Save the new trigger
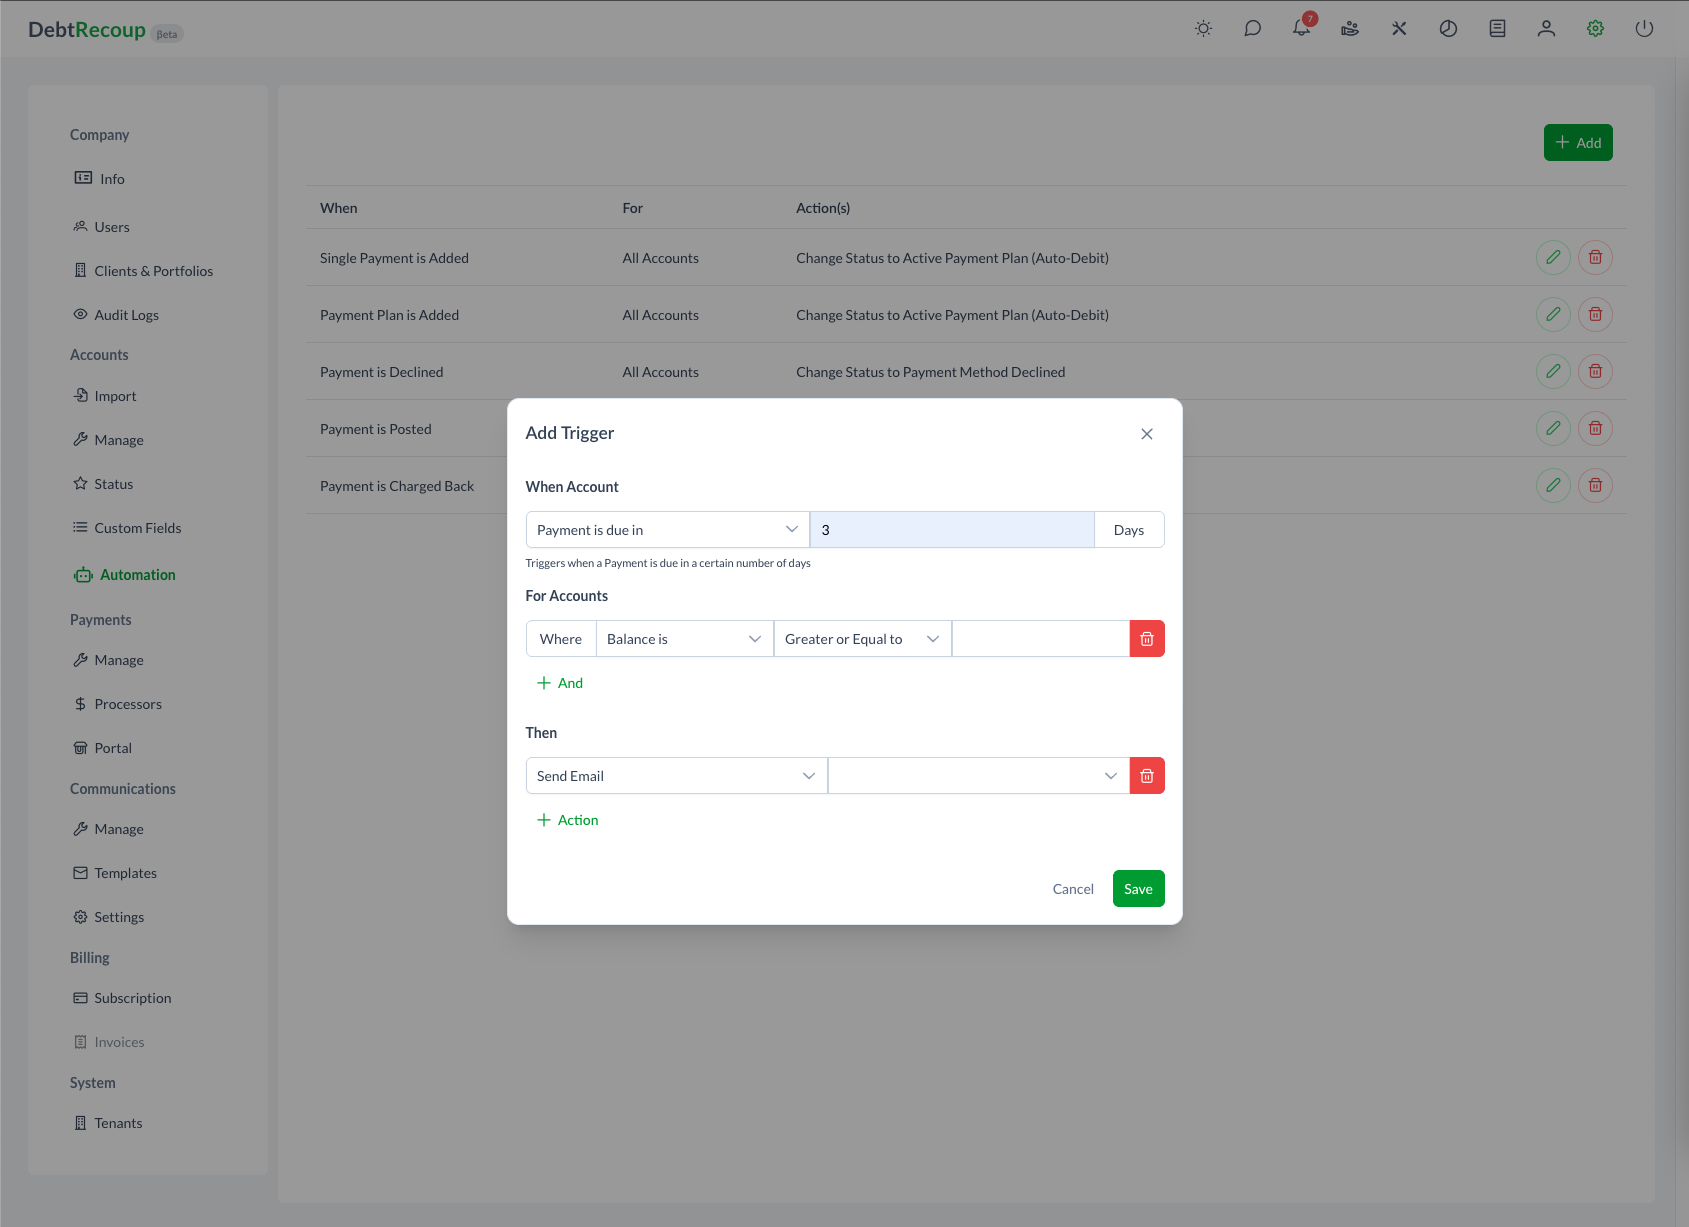 tap(1138, 889)
